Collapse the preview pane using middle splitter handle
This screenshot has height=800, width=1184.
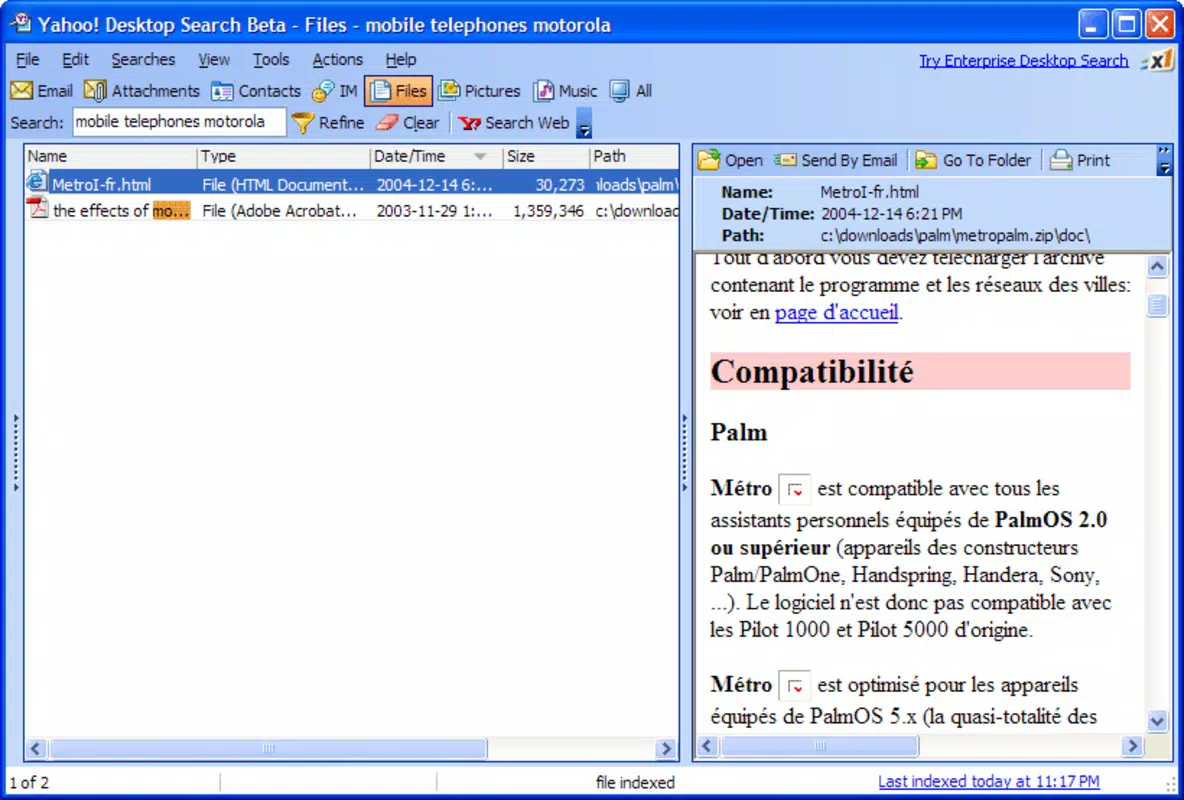coord(685,453)
